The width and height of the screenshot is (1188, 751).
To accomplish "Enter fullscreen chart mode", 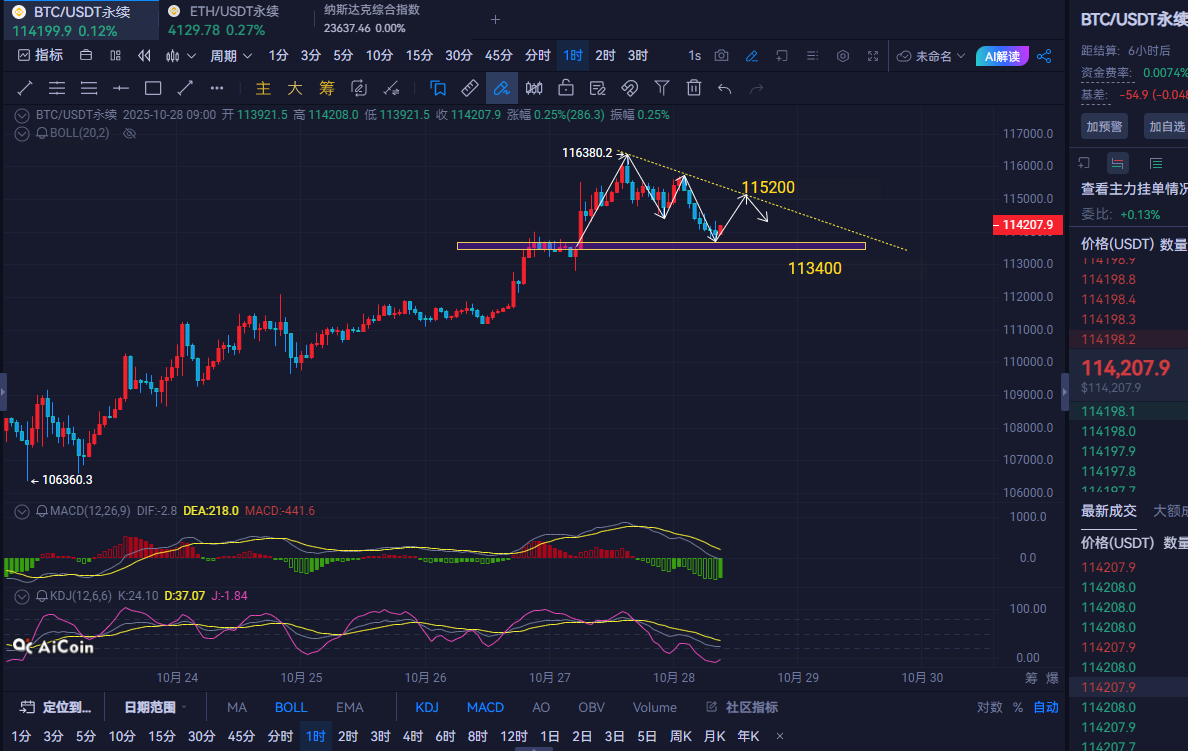I will [873, 56].
